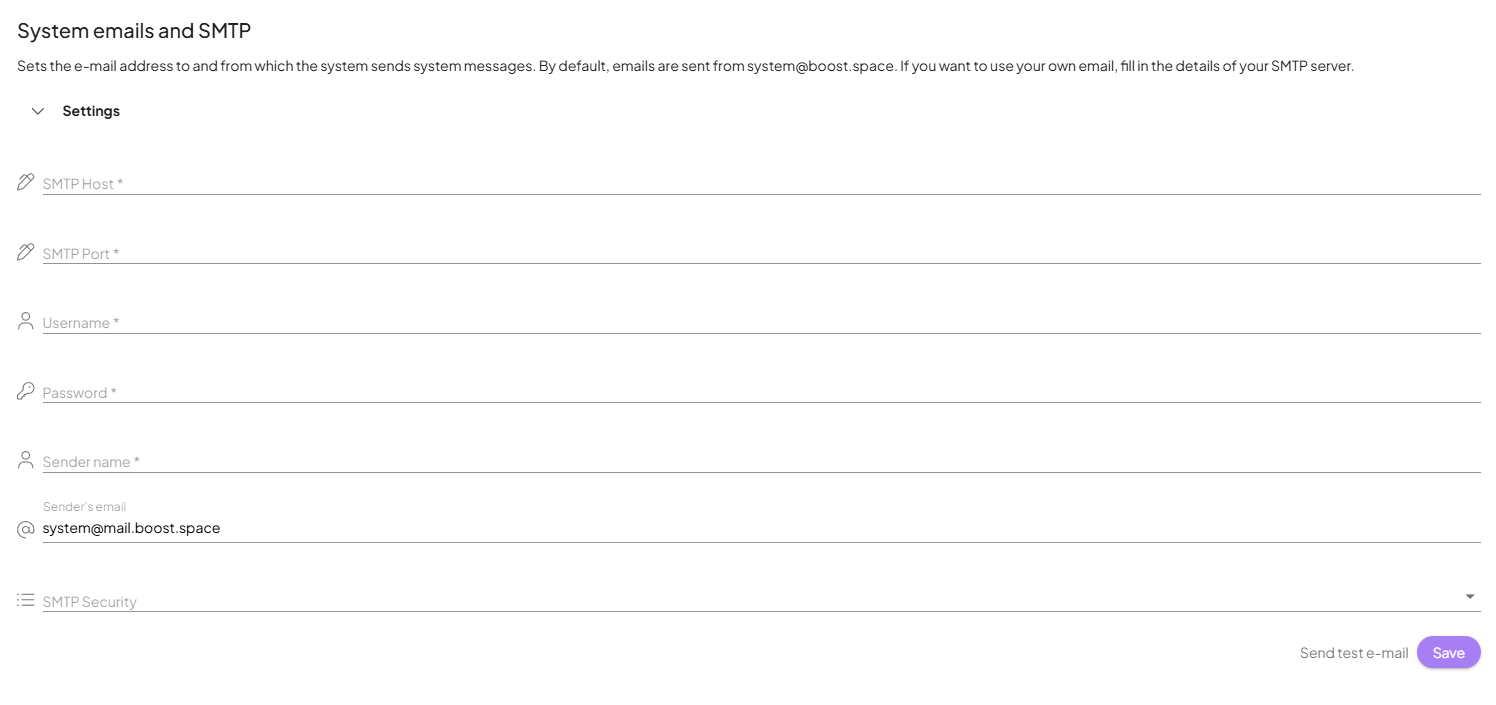Click the person icon next to Username

pyautogui.click(x=26, y=321)
